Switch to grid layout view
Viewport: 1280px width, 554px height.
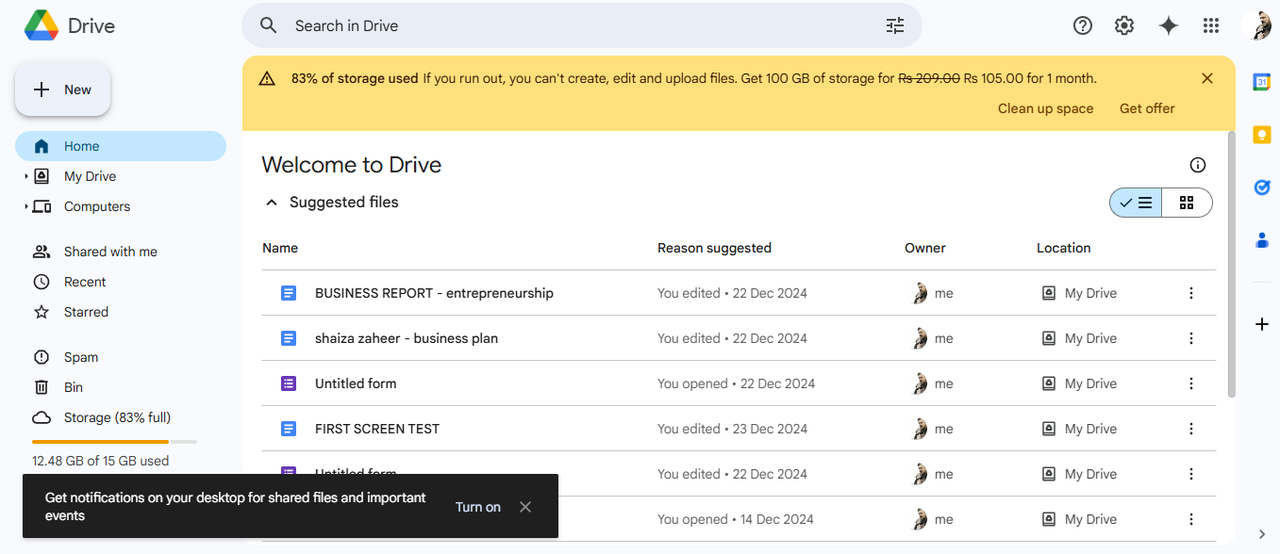(1187, 203)
